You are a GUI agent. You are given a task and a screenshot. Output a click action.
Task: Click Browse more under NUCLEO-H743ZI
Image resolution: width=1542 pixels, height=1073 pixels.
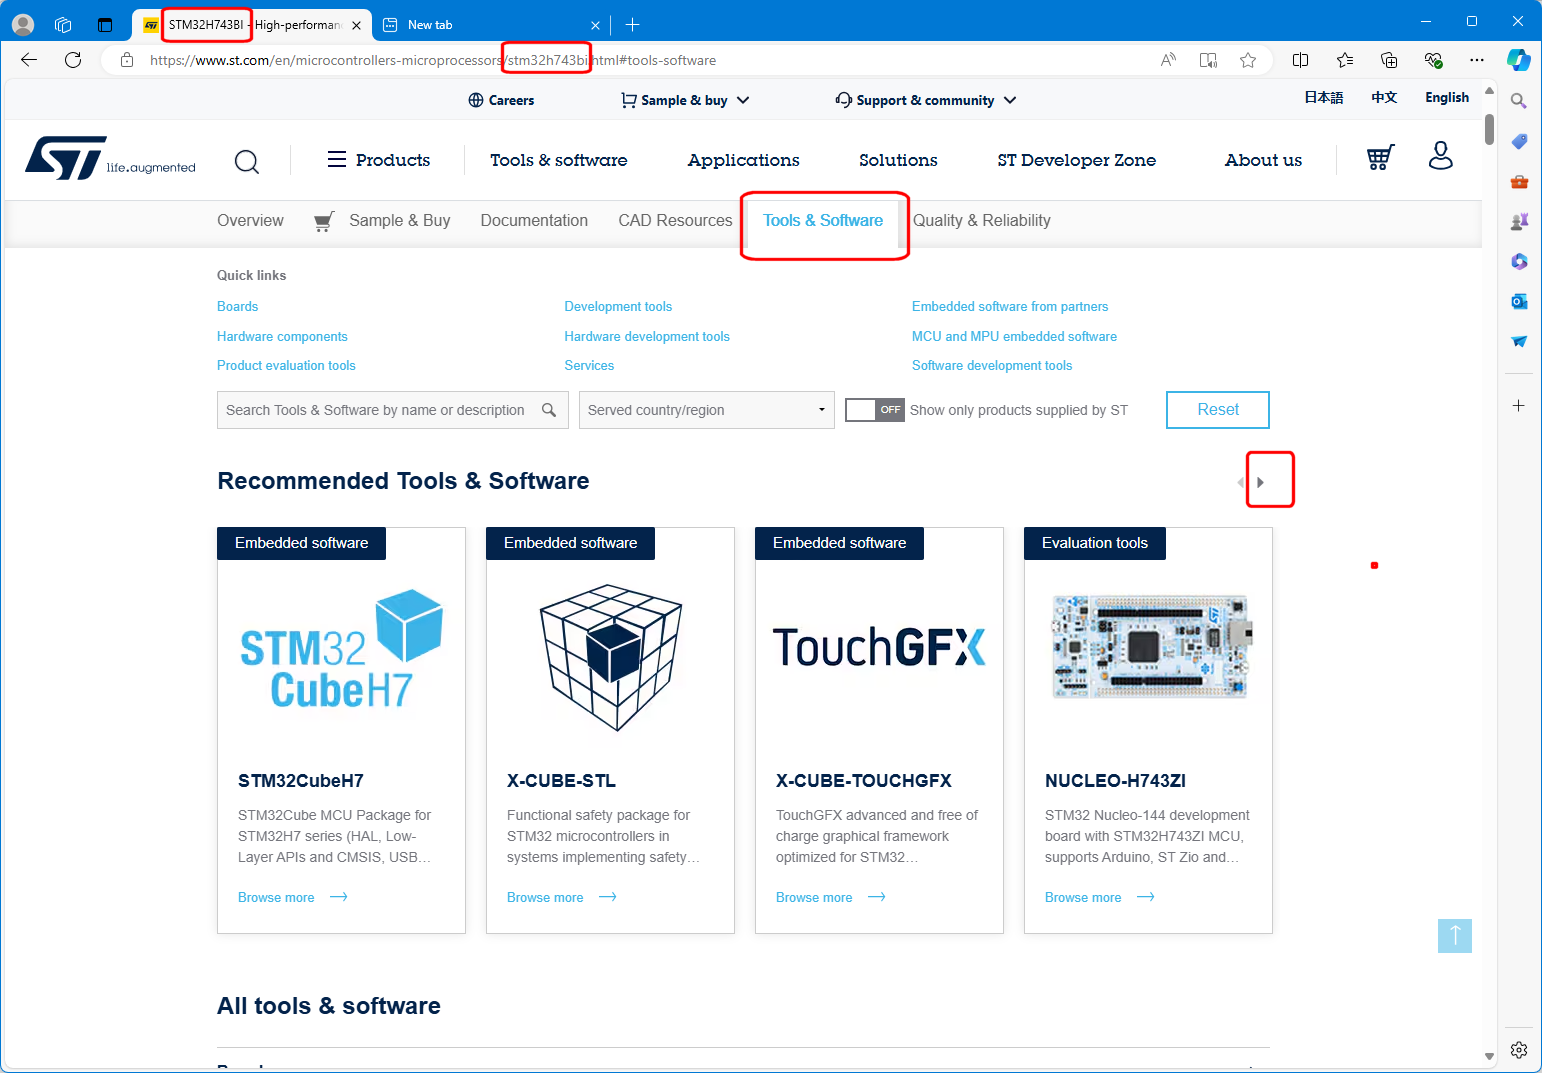pyautogui.click(x=1083, y=897)
